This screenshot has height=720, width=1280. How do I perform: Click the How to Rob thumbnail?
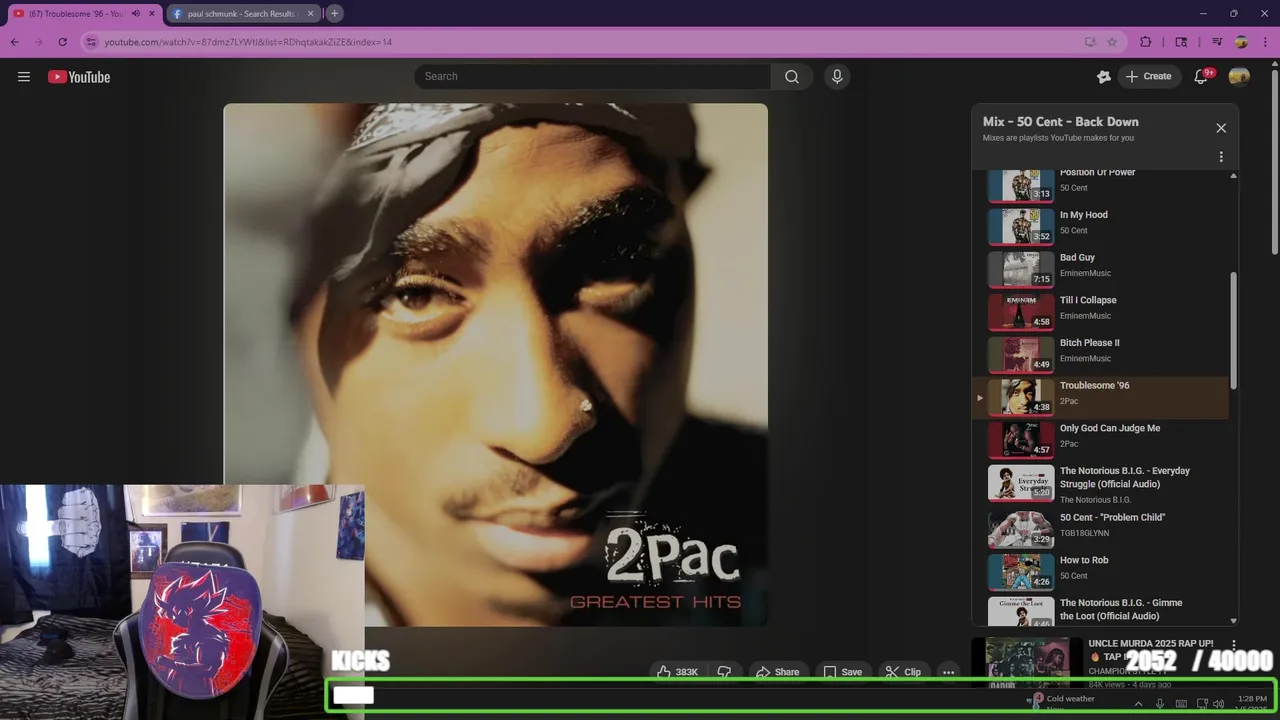tap(1021, 572)
